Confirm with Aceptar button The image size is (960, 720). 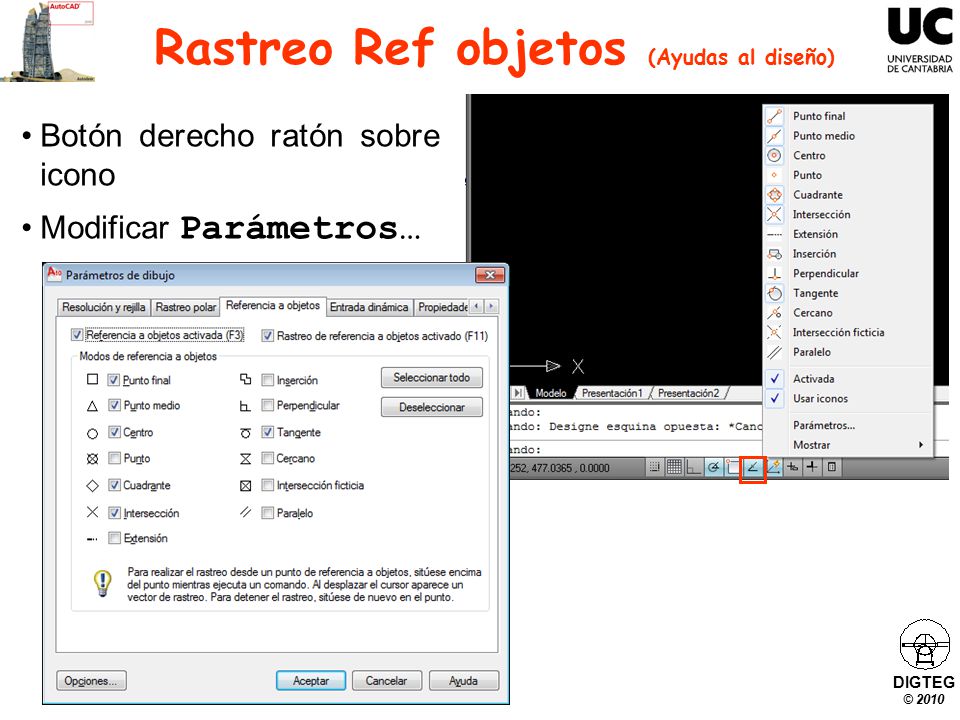click(x=310, y=681)
